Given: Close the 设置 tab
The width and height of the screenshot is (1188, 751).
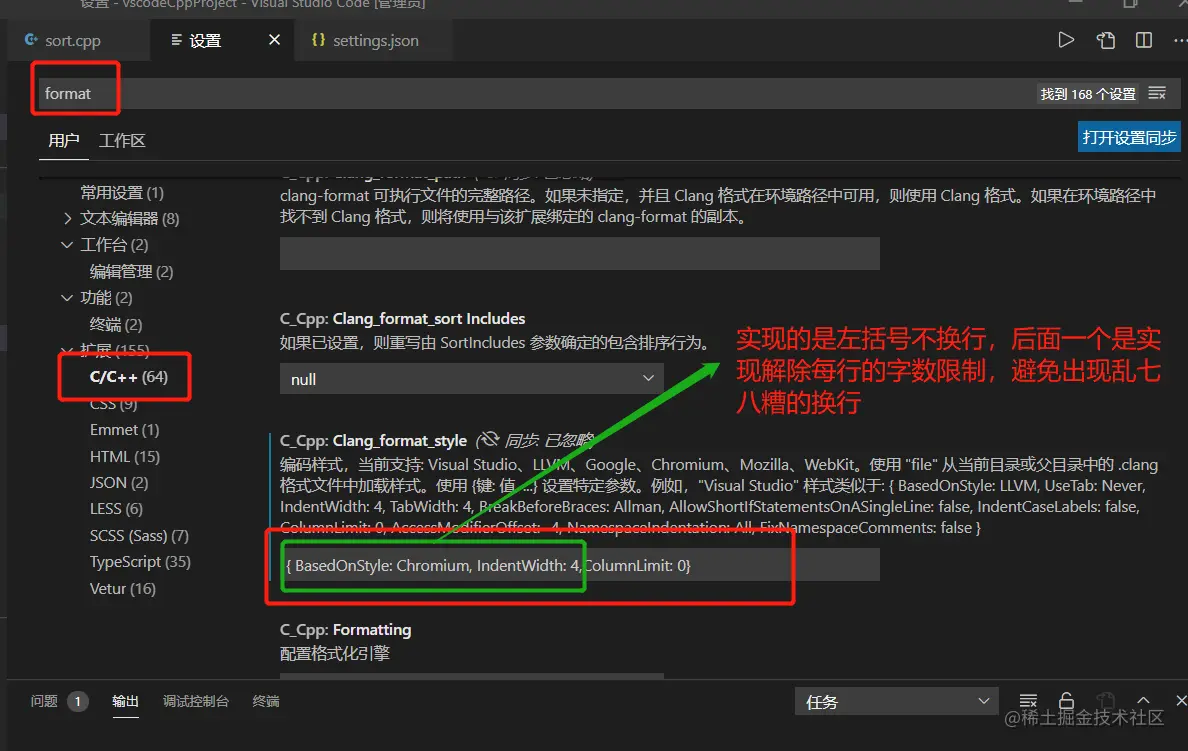Looking at the screenshot, I should pyautogui.click(x=274, y=39).
